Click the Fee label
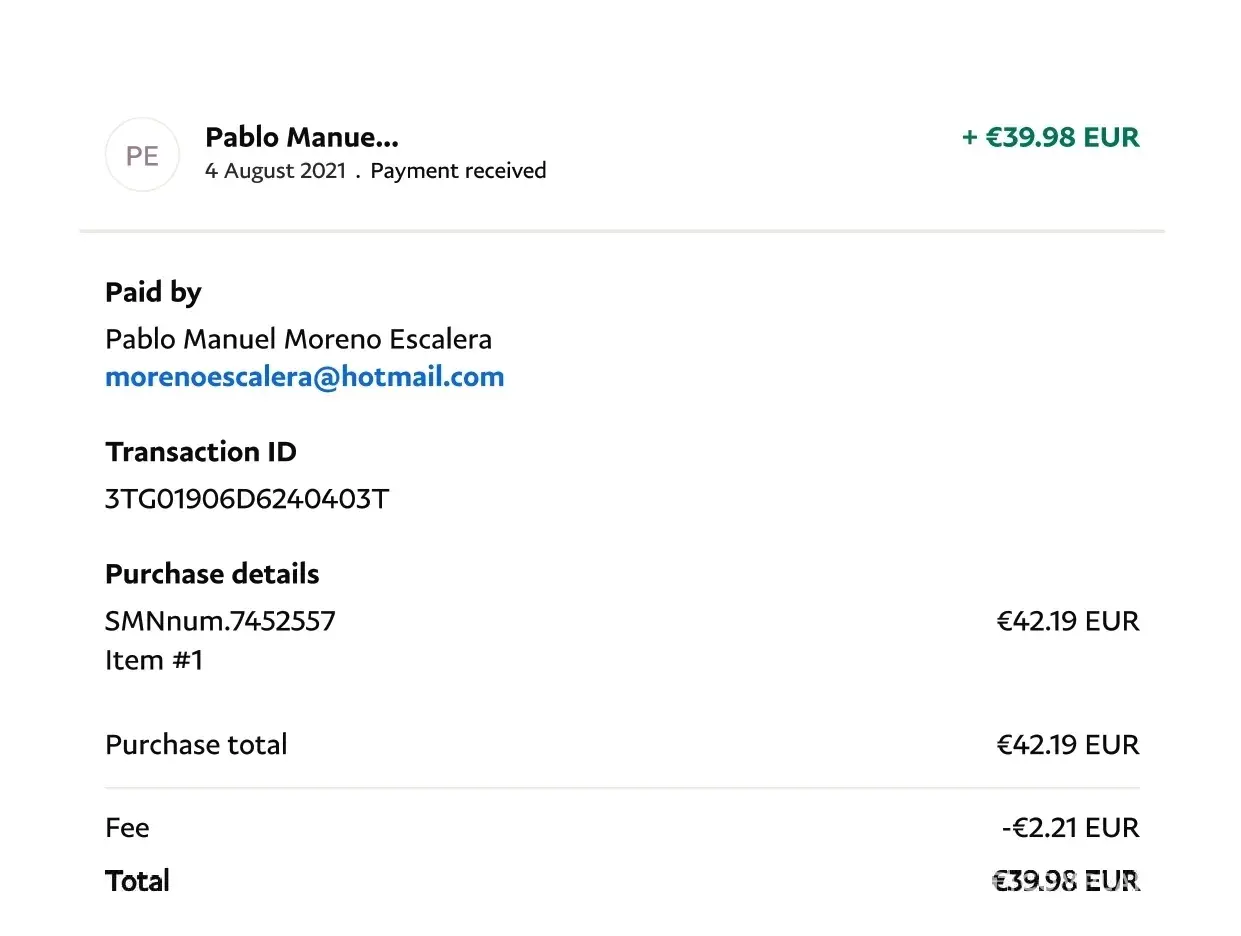 (127, 828)
